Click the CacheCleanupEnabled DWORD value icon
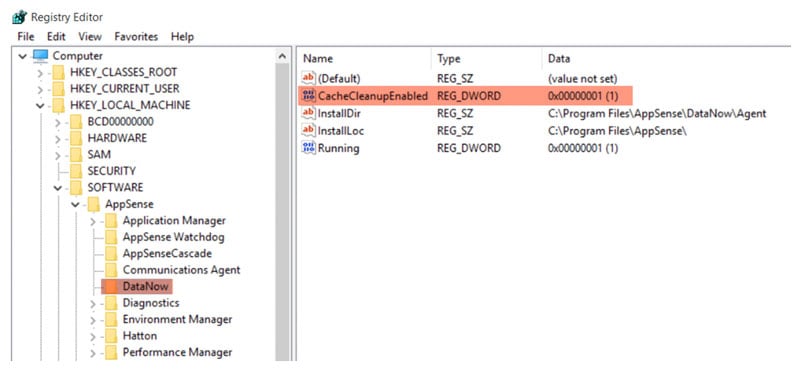 (309, 95)
